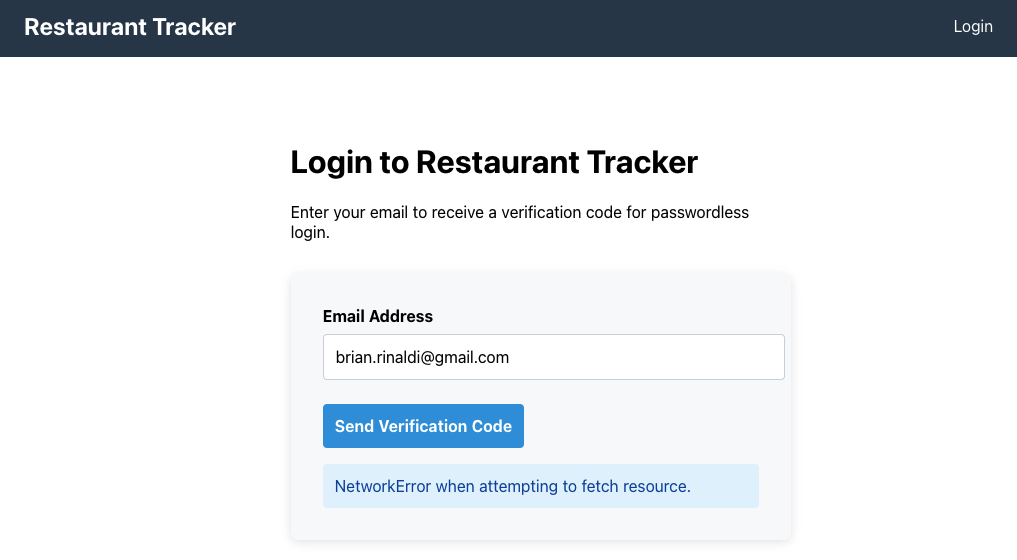Click the Login to Restaurant Tracker heading
1017x560 pixels.
click(x=494, y=162)
